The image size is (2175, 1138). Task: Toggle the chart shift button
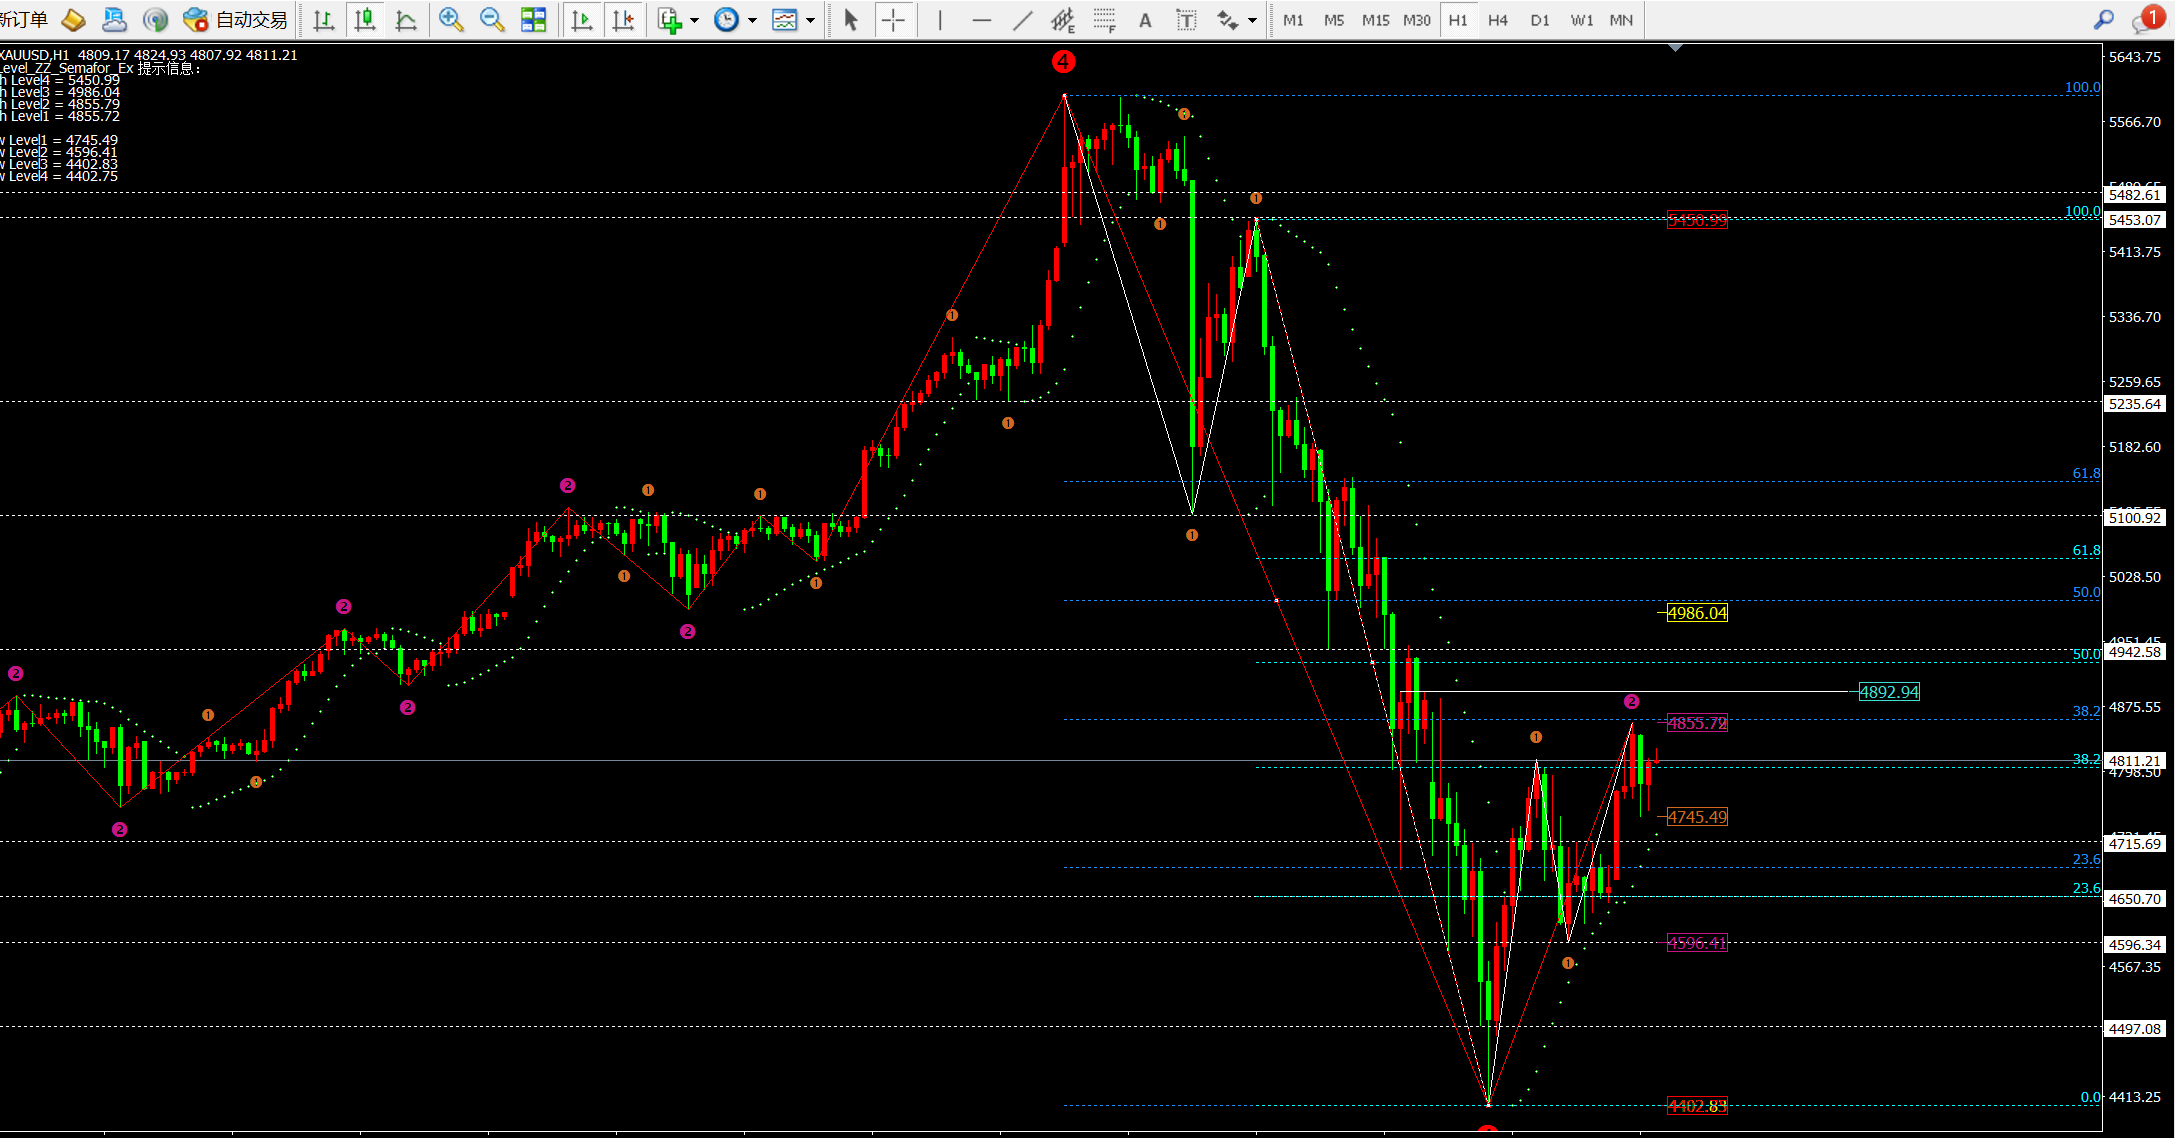[x=623, y=20]
